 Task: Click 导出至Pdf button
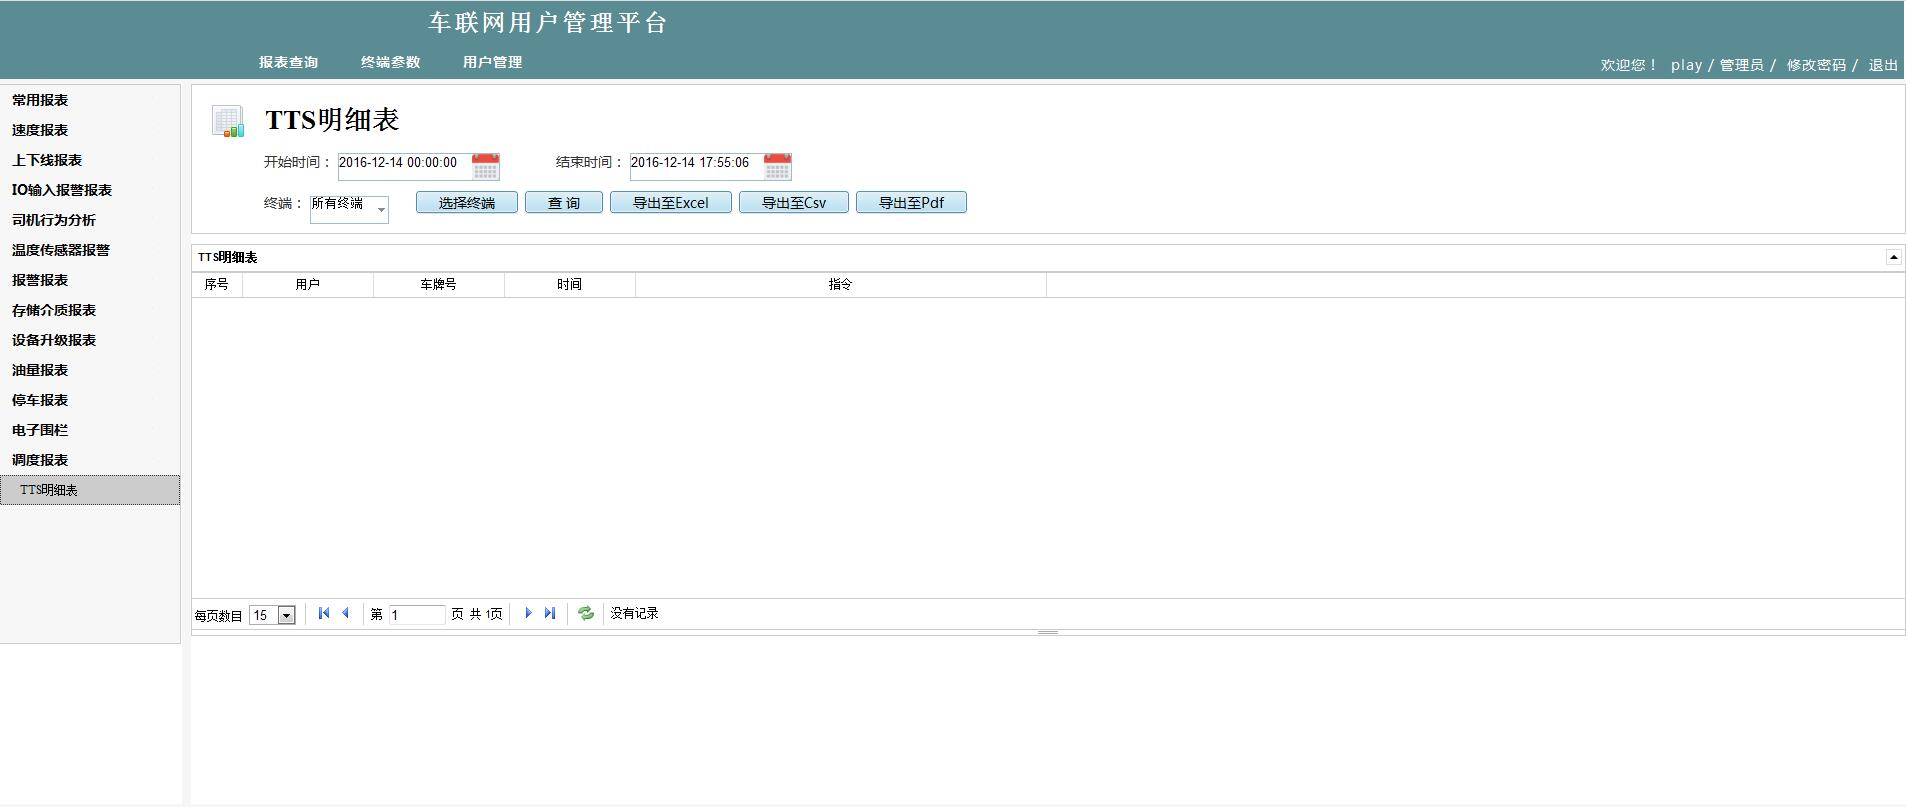911,203
